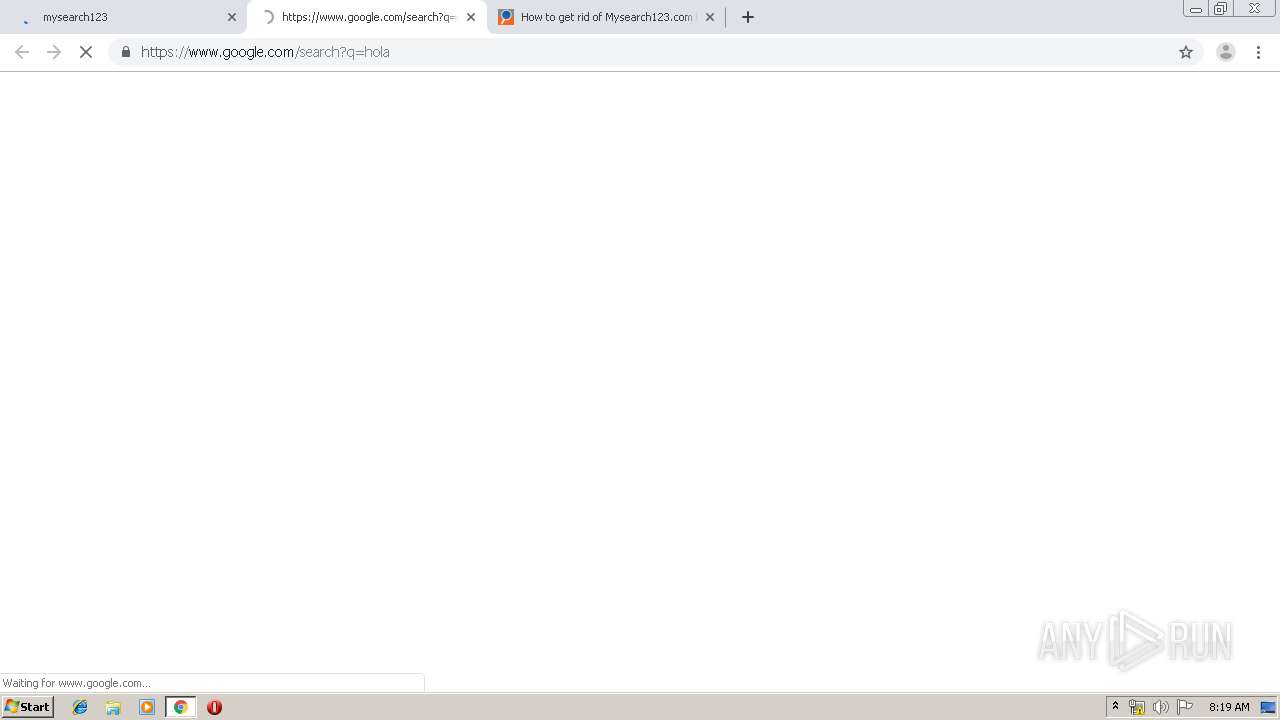Show hidden system tray icons
The image size is (1280, 720).
1115,707
